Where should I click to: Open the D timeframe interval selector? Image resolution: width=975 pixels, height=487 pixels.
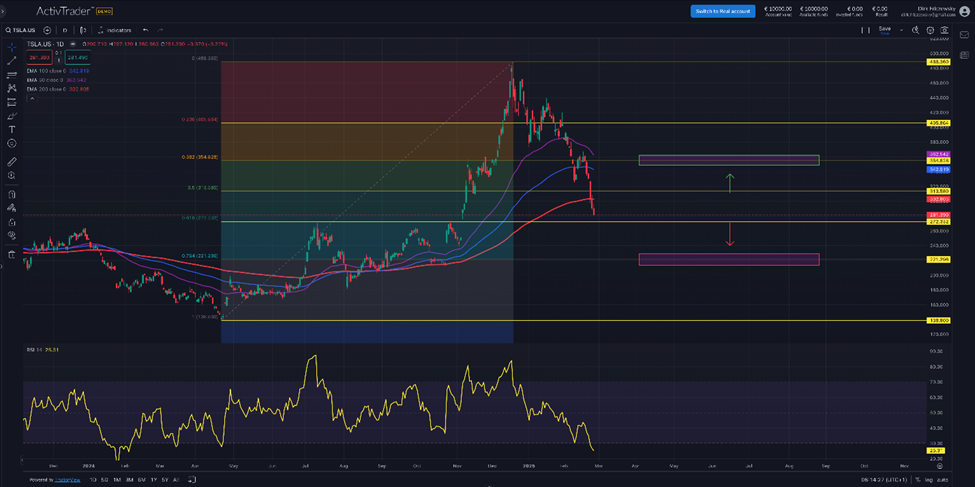click(x=65, y=30)
